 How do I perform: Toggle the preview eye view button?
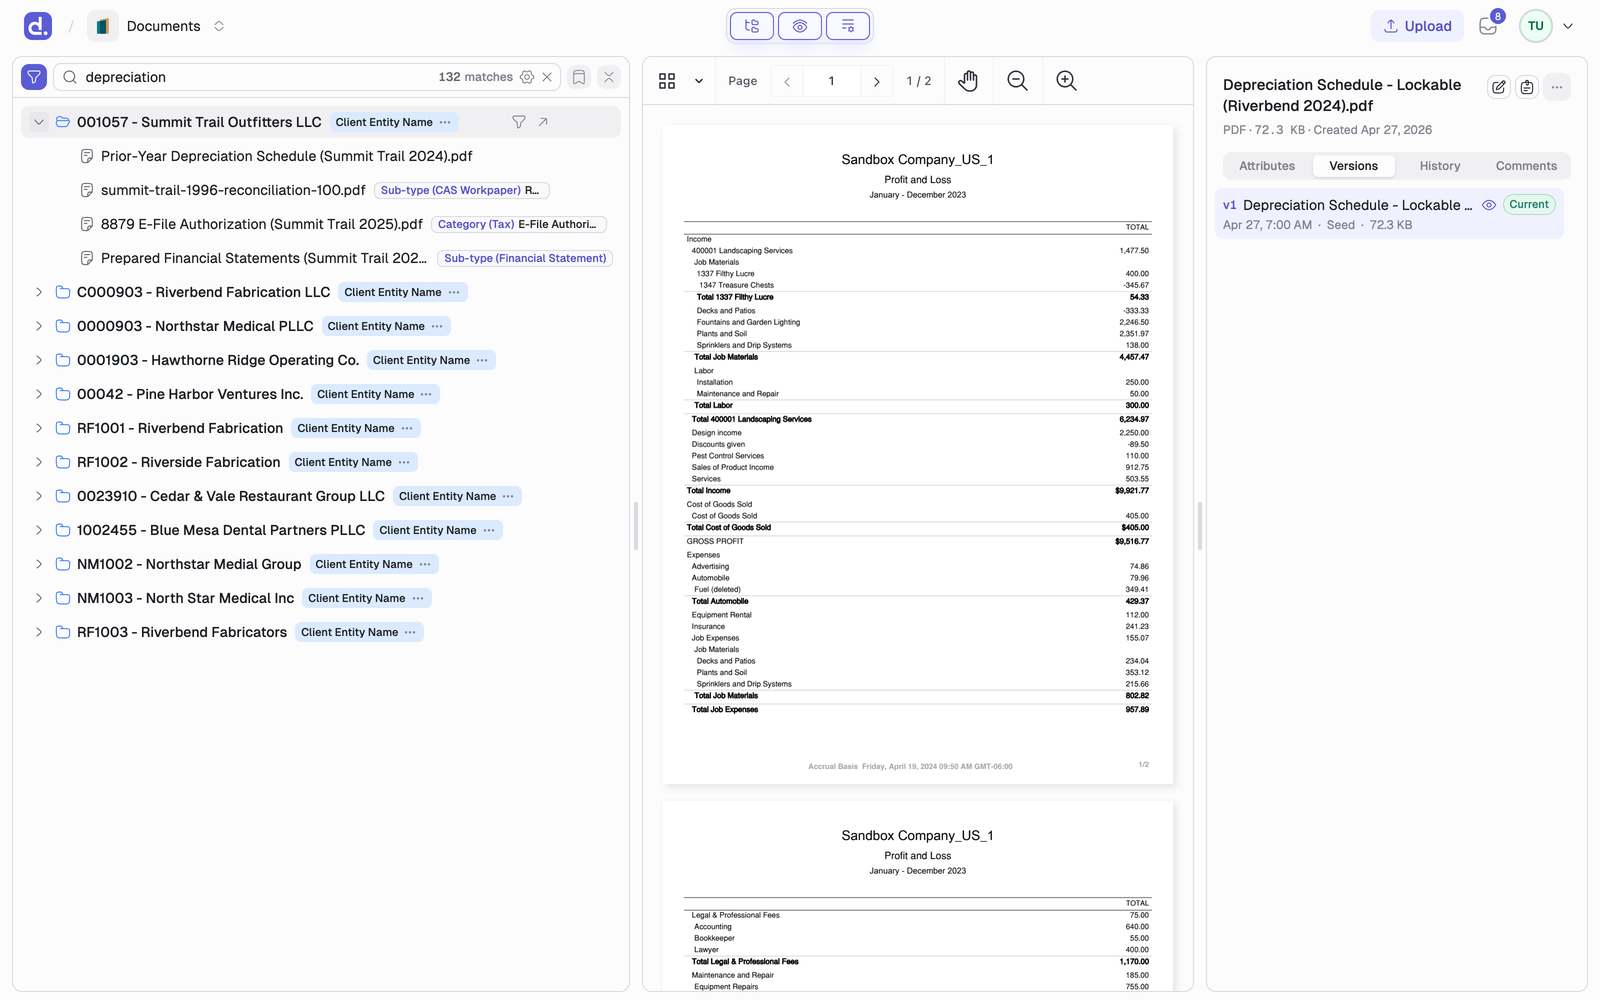(x=800, y=26)
